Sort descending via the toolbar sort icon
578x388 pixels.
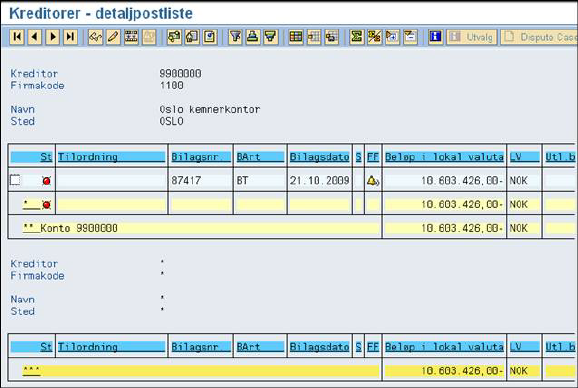point(270,36)
